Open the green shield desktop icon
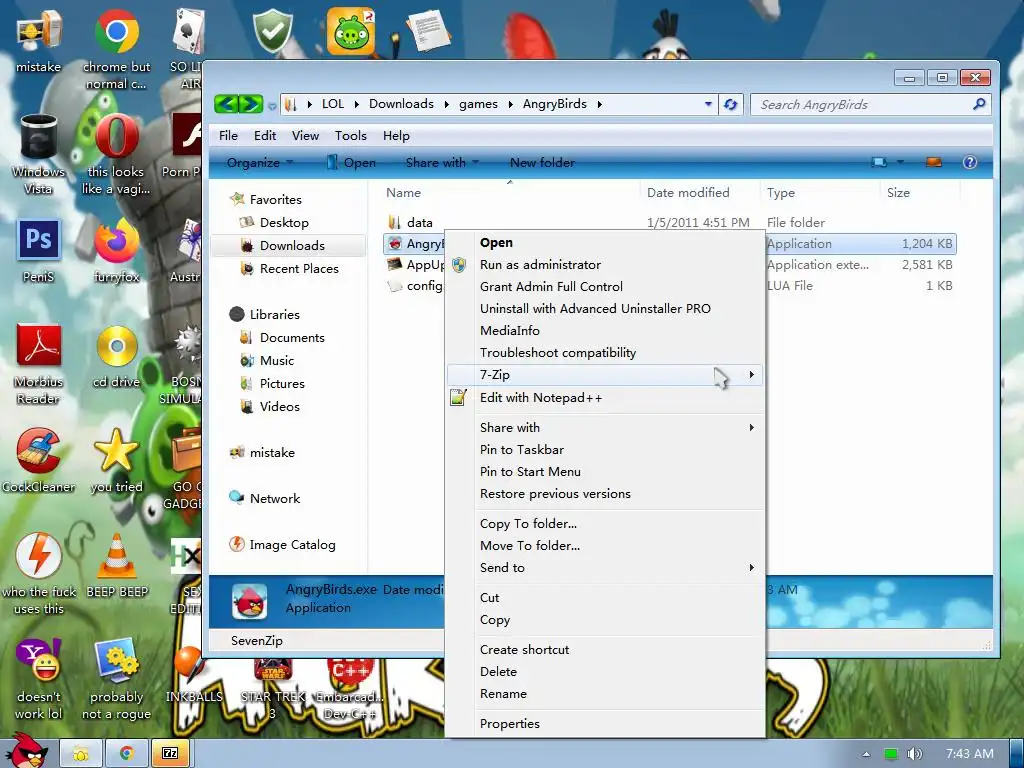 pyautogui.click(x=272, y=31)
